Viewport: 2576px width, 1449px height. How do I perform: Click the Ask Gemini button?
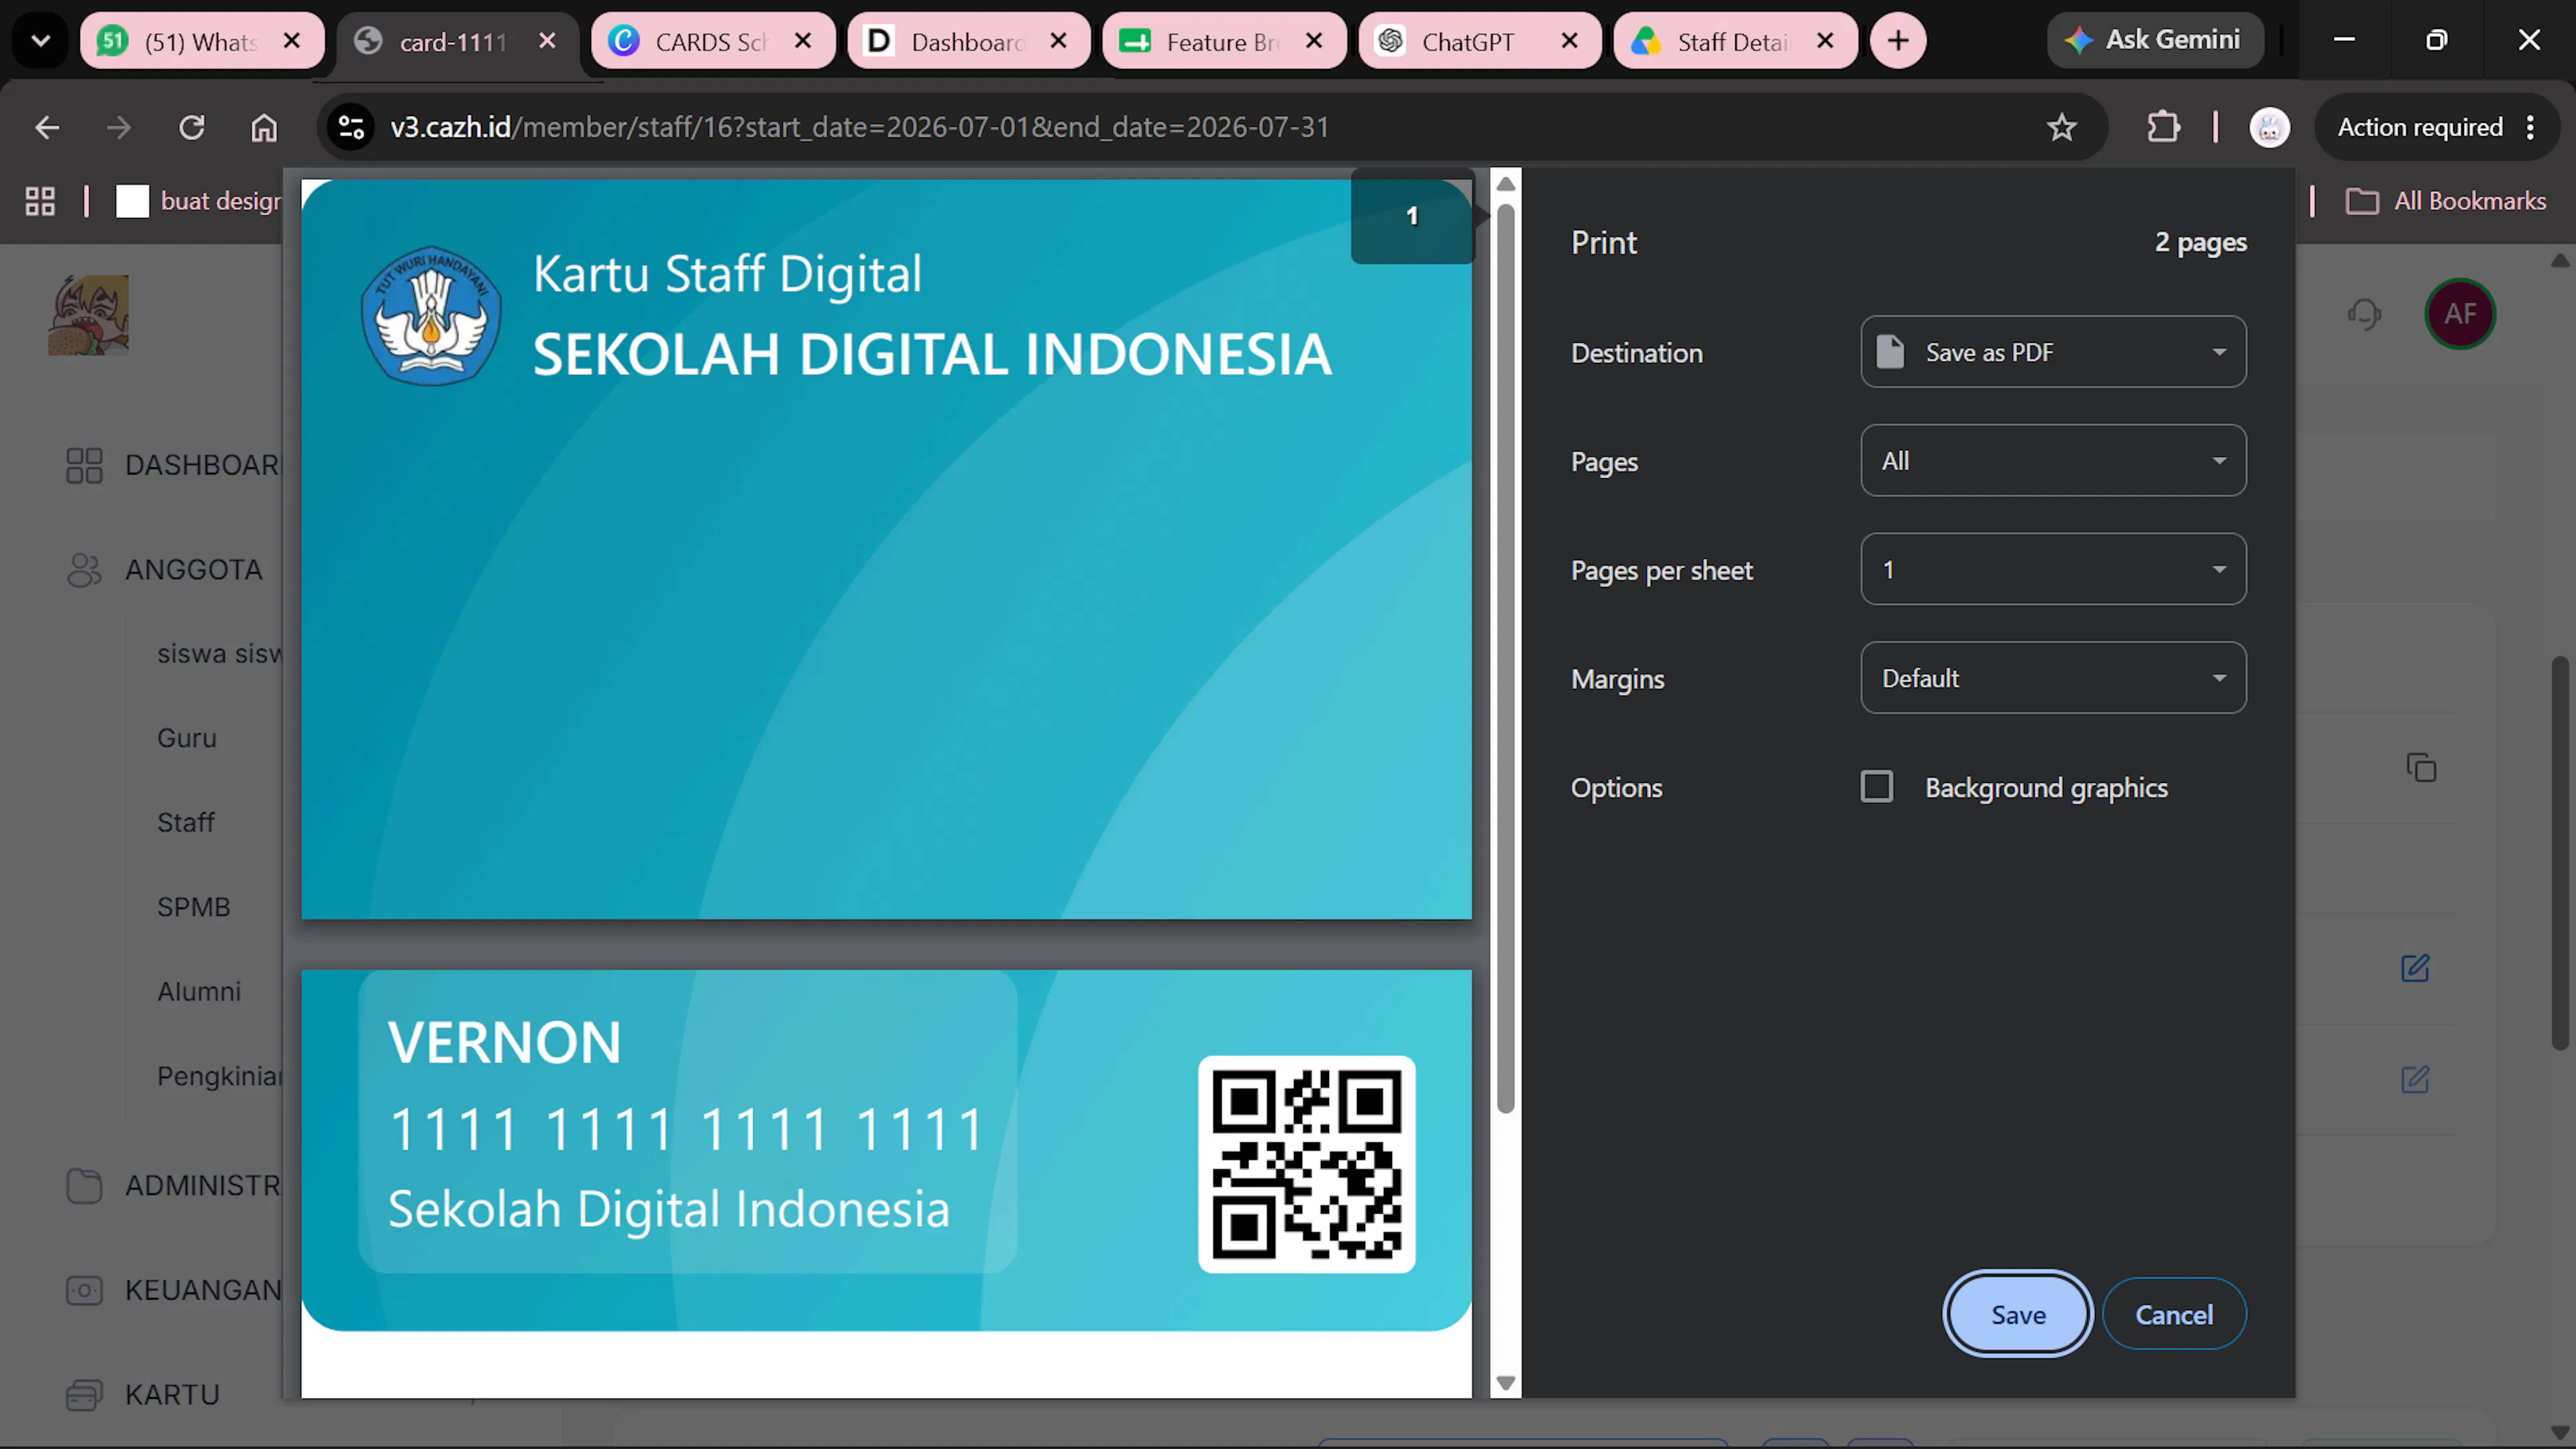click(2155, 41)
